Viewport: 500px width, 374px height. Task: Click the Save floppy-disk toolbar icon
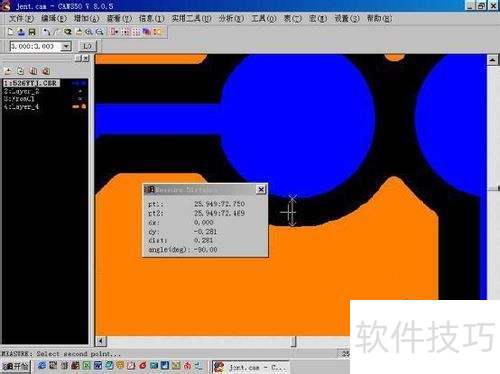(x=32, y=32)
